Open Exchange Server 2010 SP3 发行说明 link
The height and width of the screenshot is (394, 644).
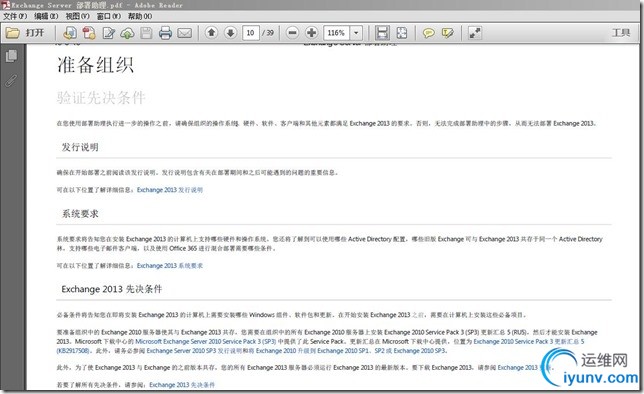tap(196, 351)
